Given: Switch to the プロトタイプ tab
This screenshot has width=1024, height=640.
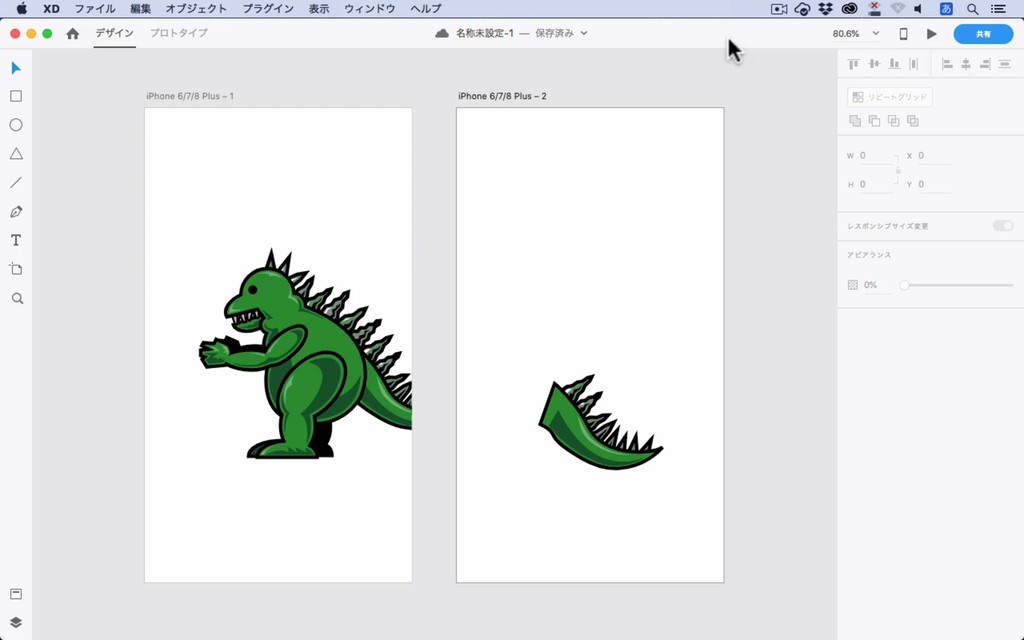Looking at the screenshot, I should click(x=178, y=33).
